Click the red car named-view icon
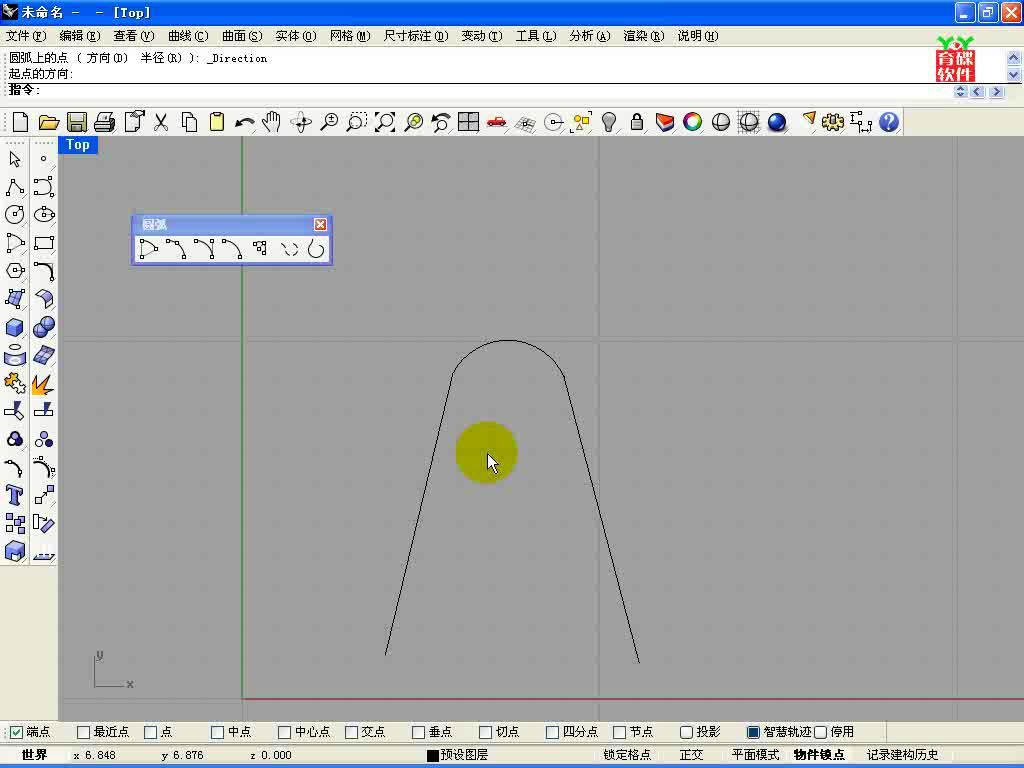The width and height of the screenshot is (1024, 768). click(496, 122)
